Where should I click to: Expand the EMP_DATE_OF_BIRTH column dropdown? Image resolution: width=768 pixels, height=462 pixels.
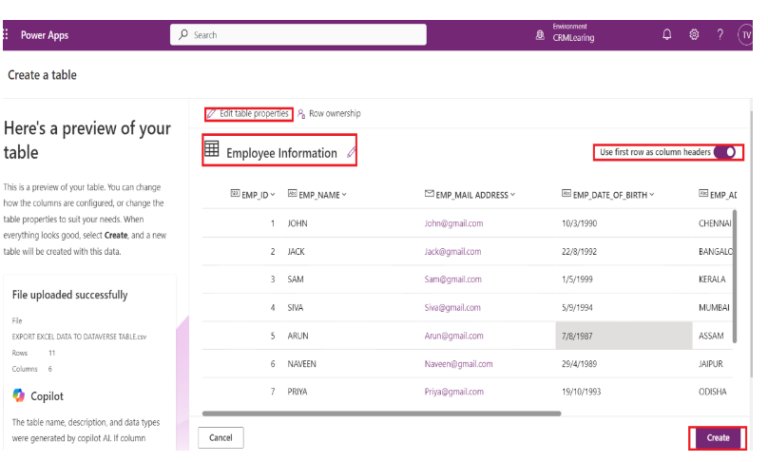652,194
